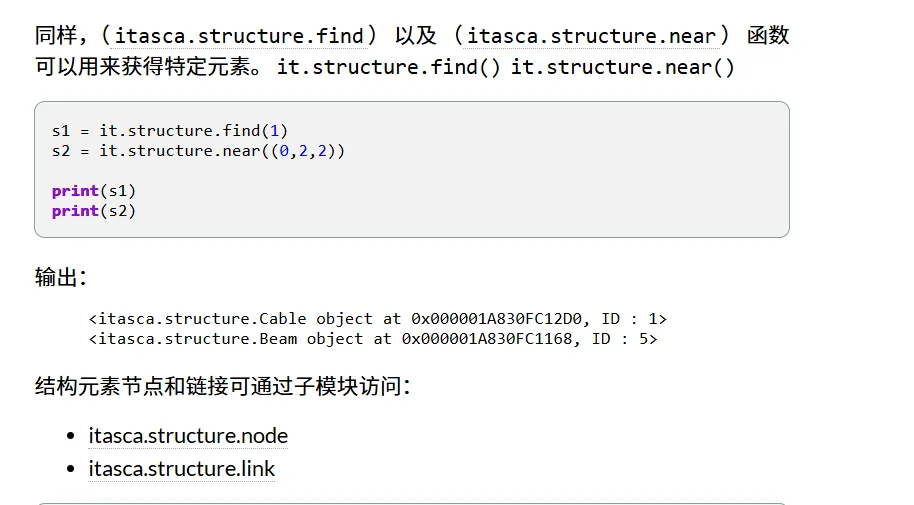Click the Beam object output line

point(373,339)
